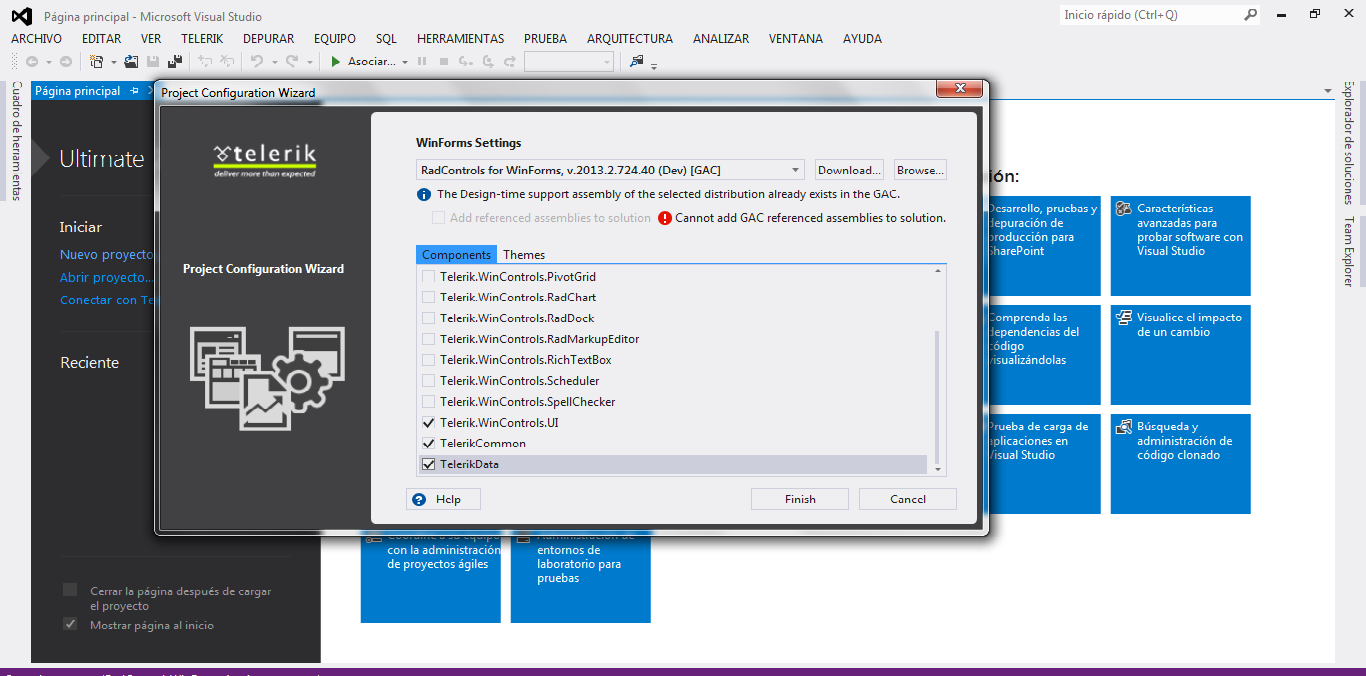The width and height of the screenshot is (1366, 676).
Task: Select the Components tab
Action: [x=456, y=255]
